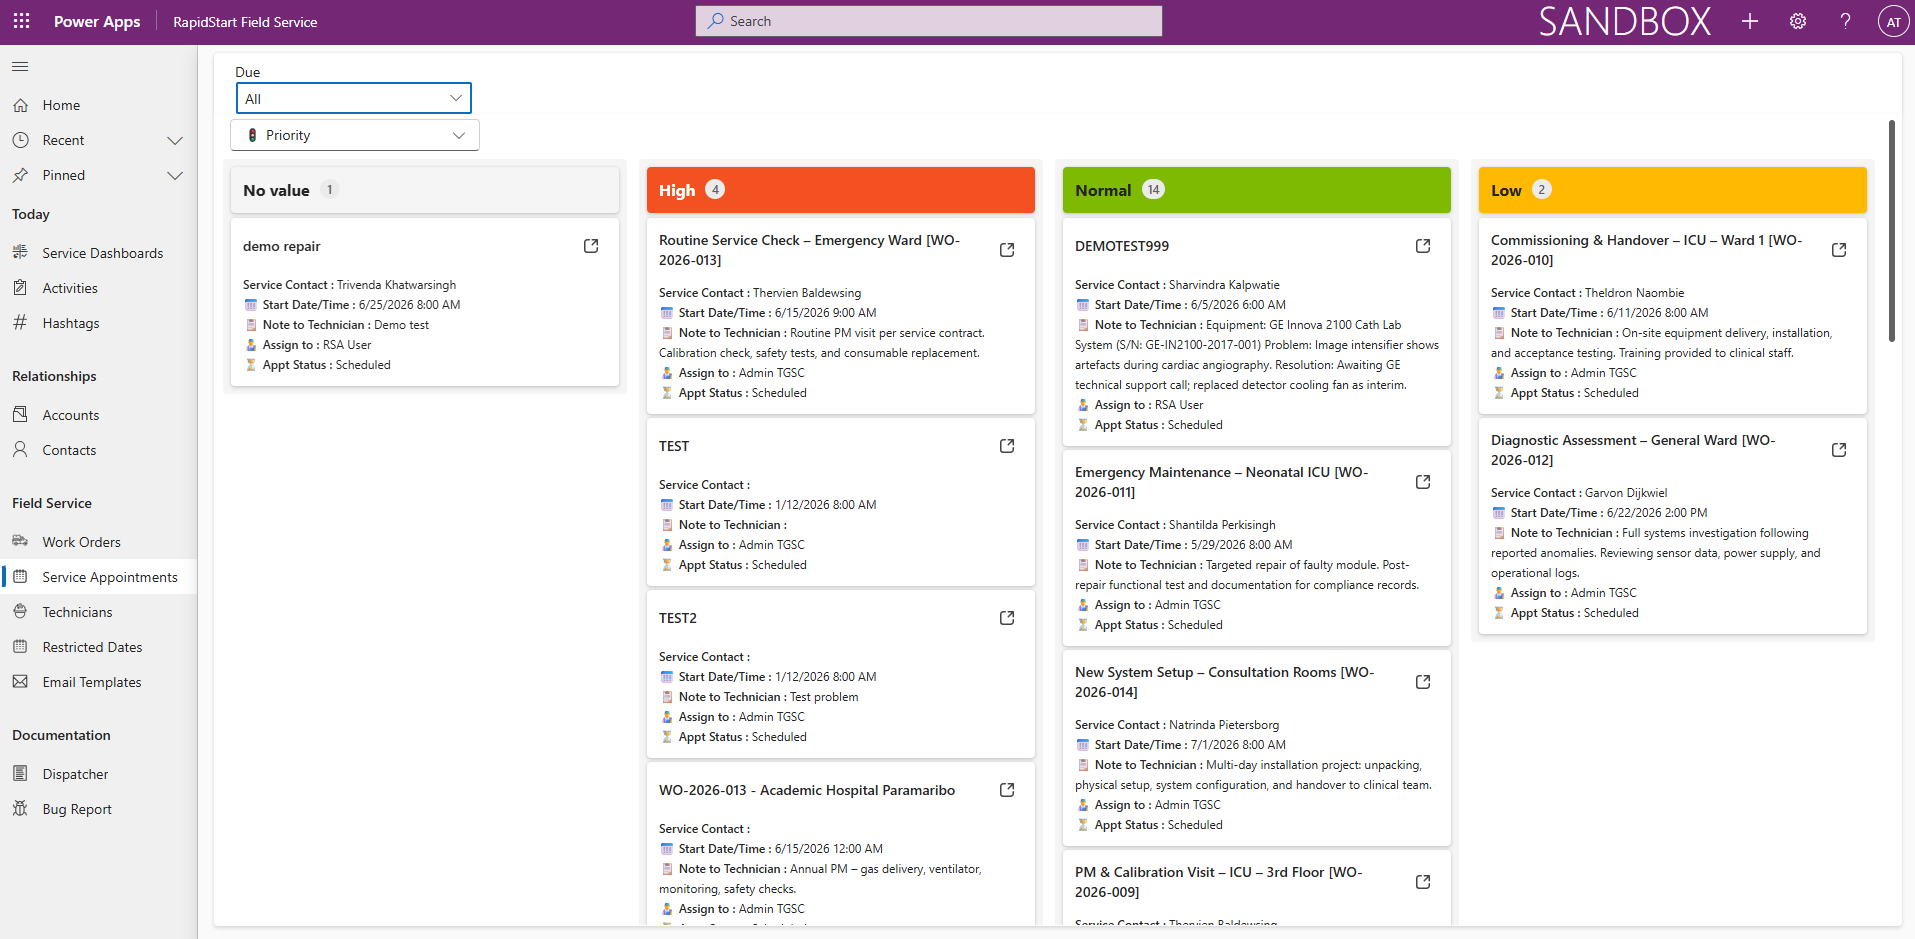Click 'Start Date/Time : 6/22/2026 2:00 PM' text
This screenshot has height=939, width=1915.
1609,513
